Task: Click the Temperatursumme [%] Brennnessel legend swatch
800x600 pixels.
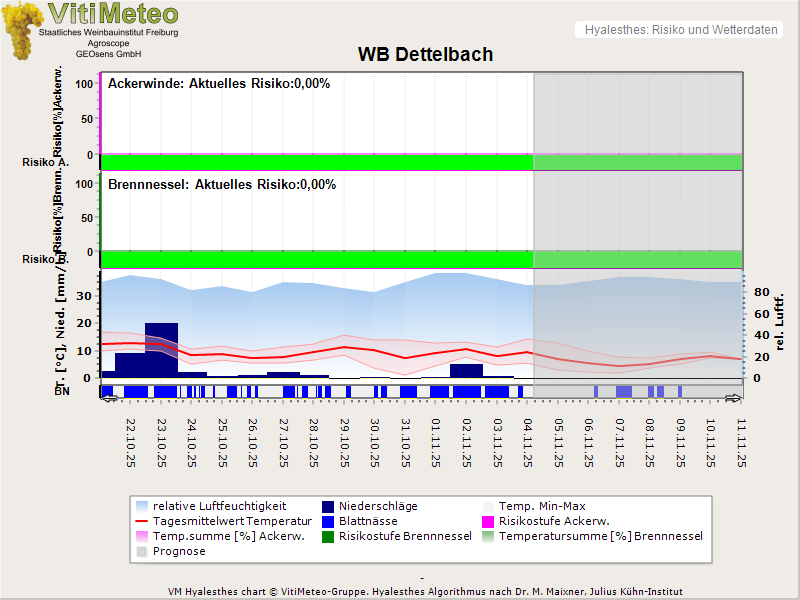Action: (x=489, y=537)
